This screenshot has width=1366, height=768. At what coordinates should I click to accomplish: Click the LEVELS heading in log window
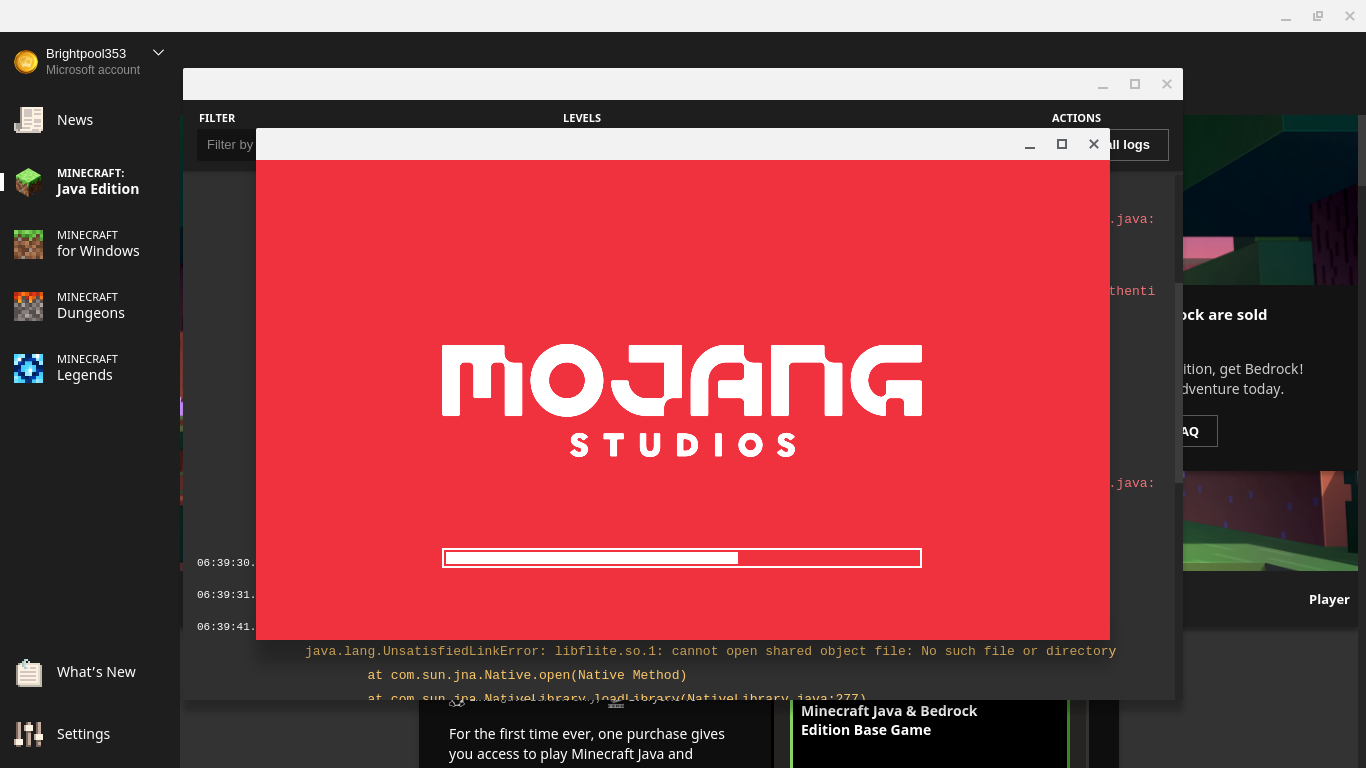(582, 118)
